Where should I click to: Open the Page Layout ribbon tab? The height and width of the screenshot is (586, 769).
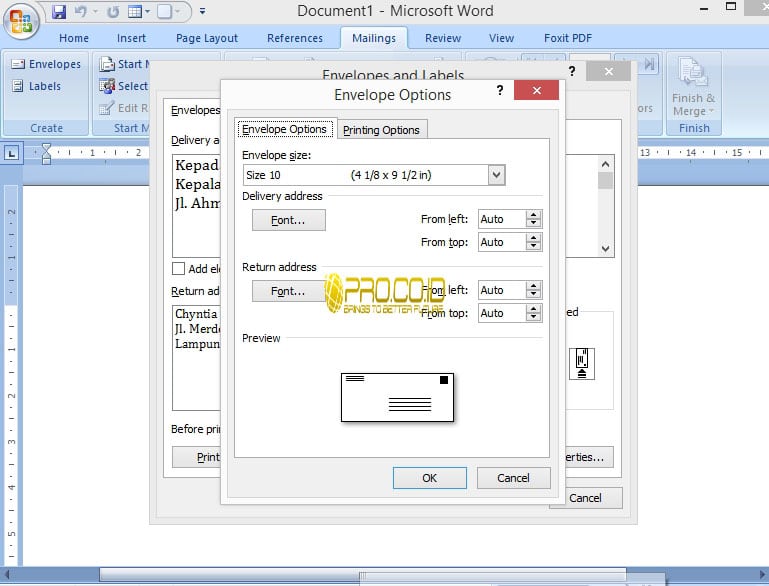point(206,38)
